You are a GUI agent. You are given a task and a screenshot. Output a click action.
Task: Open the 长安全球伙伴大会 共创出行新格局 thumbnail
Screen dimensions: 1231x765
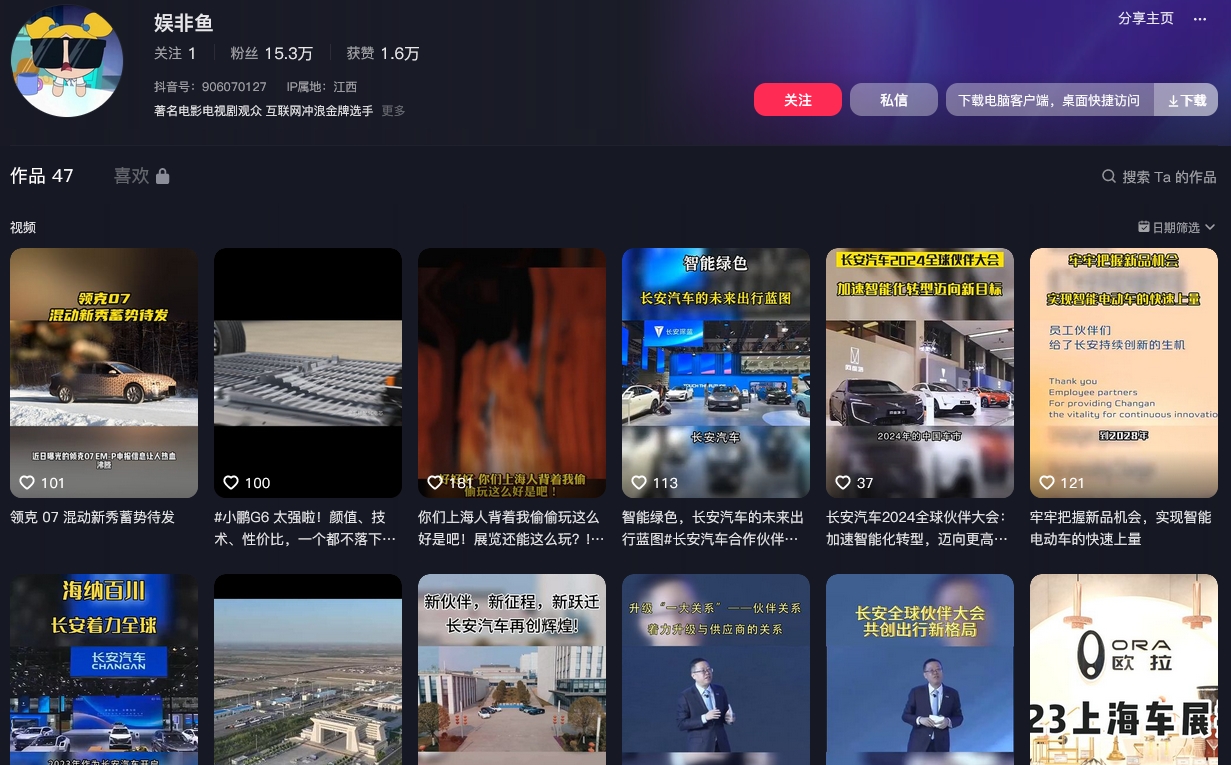(920, 669)
